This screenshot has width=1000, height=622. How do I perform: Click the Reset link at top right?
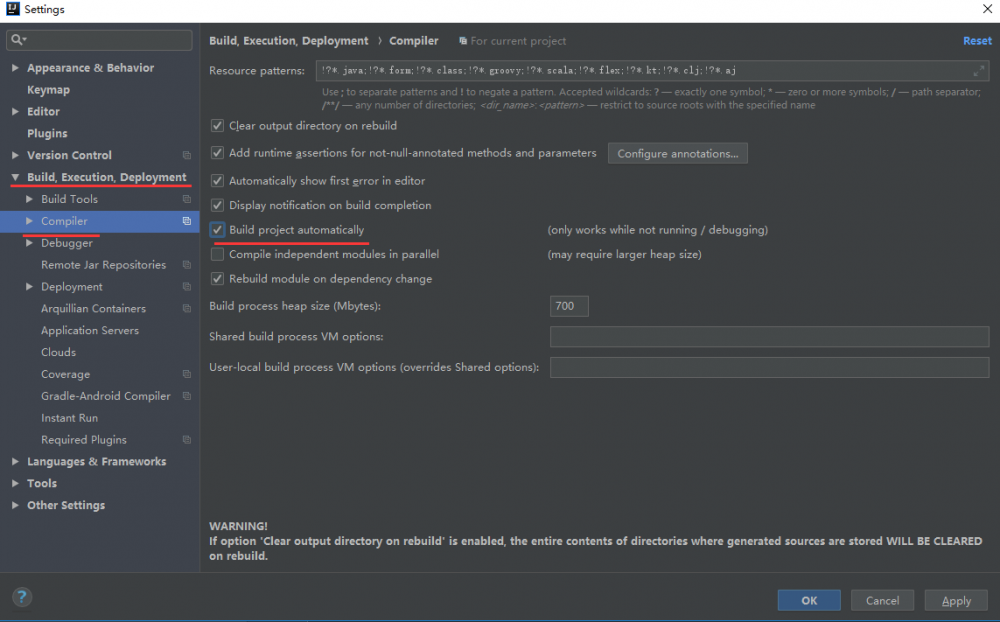pyautogui.click(x=977, y=40)
